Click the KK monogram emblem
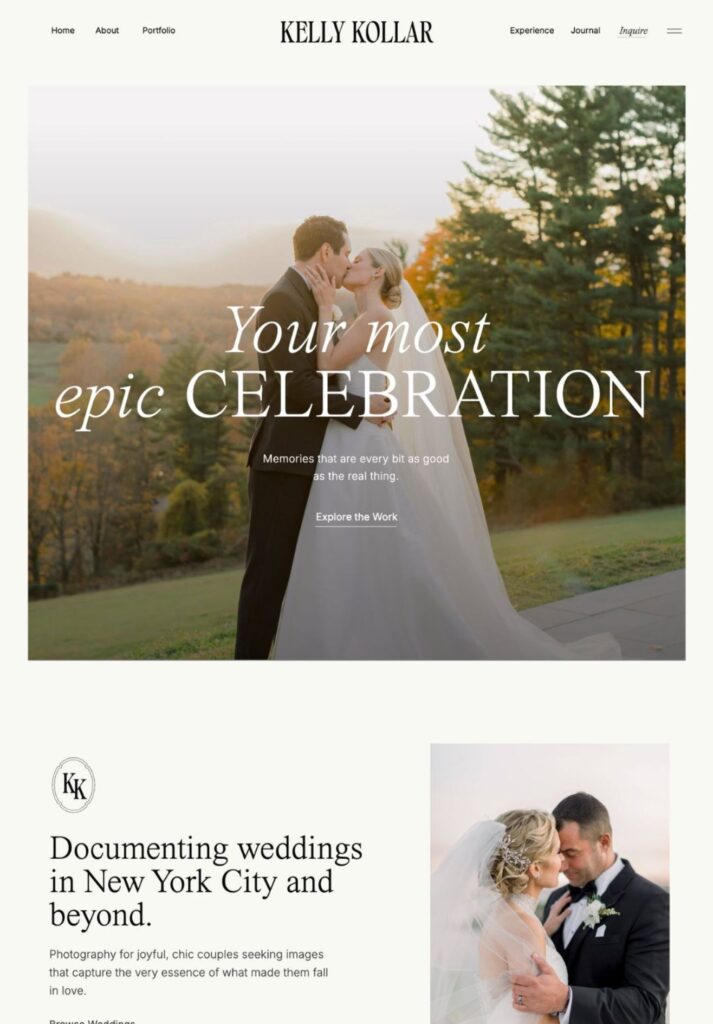This screenshot has height=1024, width=713. tap(73, 785)
